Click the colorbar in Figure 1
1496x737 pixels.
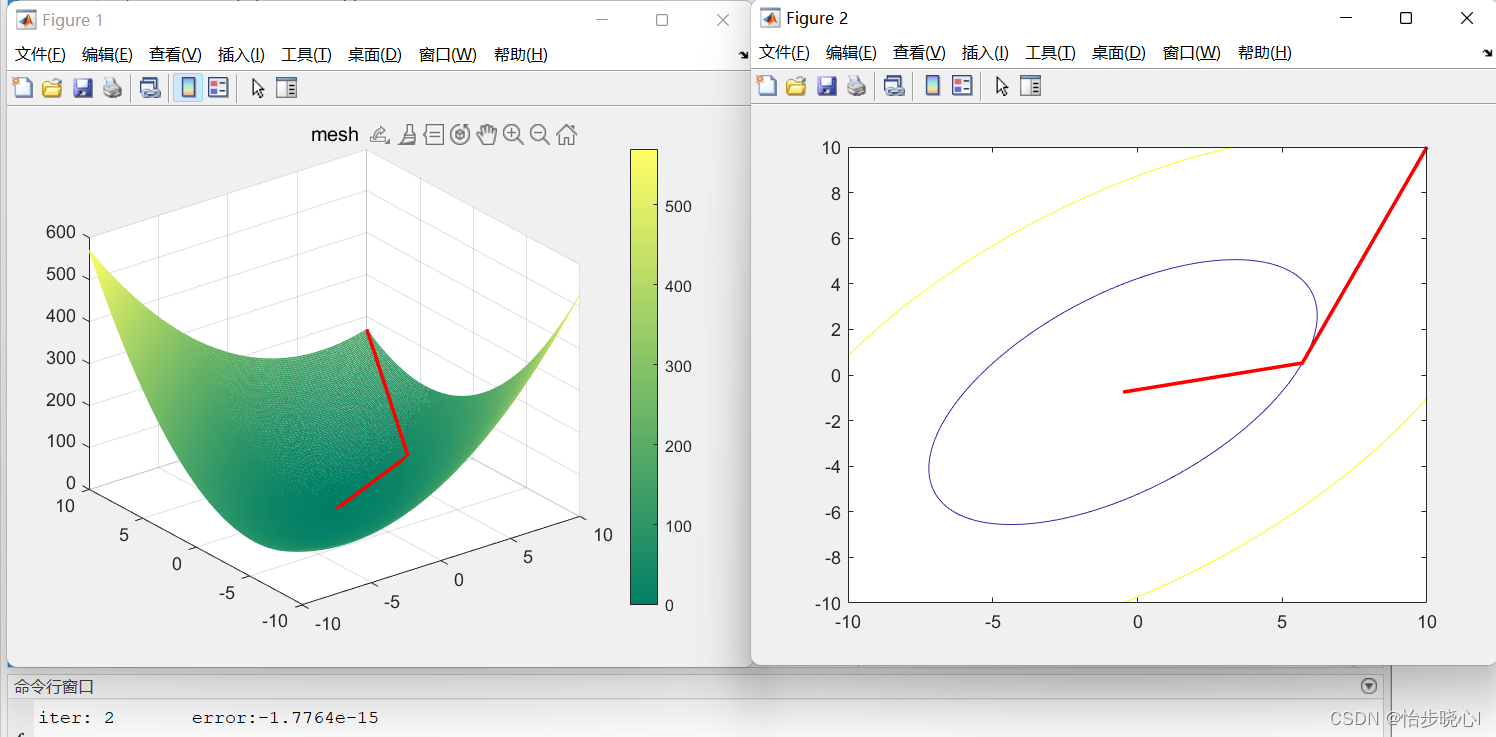tap(644, 376)
